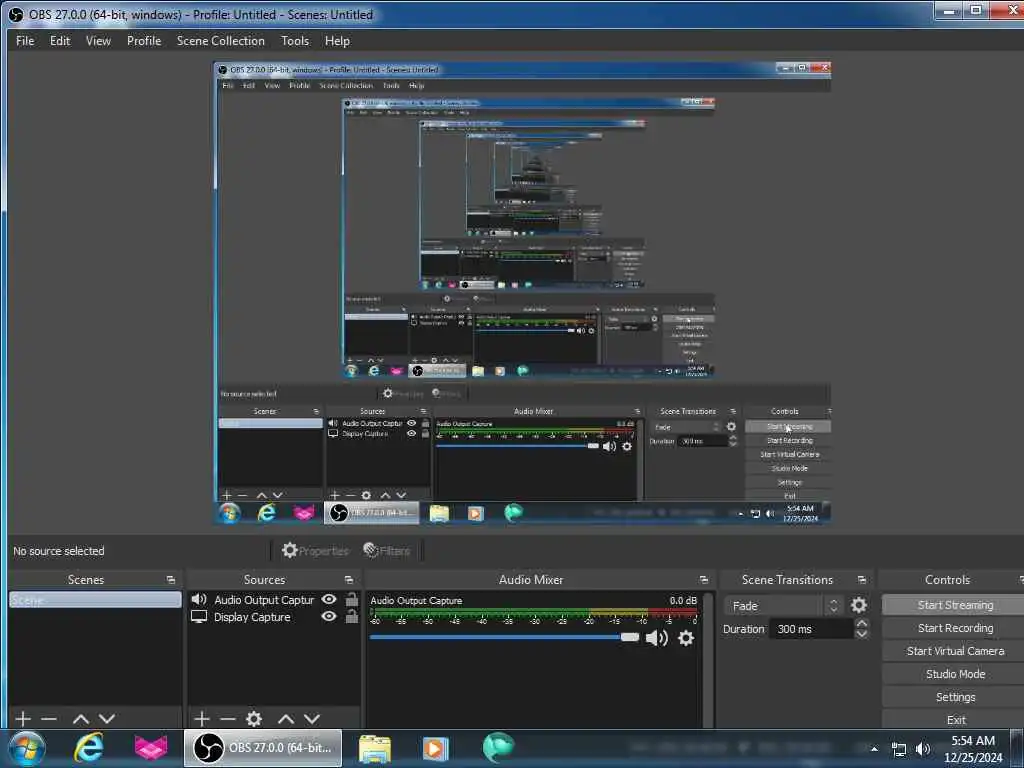Open the Tools menu
The height and width of the screenshot is (768, 1024).
click(295, 40)
